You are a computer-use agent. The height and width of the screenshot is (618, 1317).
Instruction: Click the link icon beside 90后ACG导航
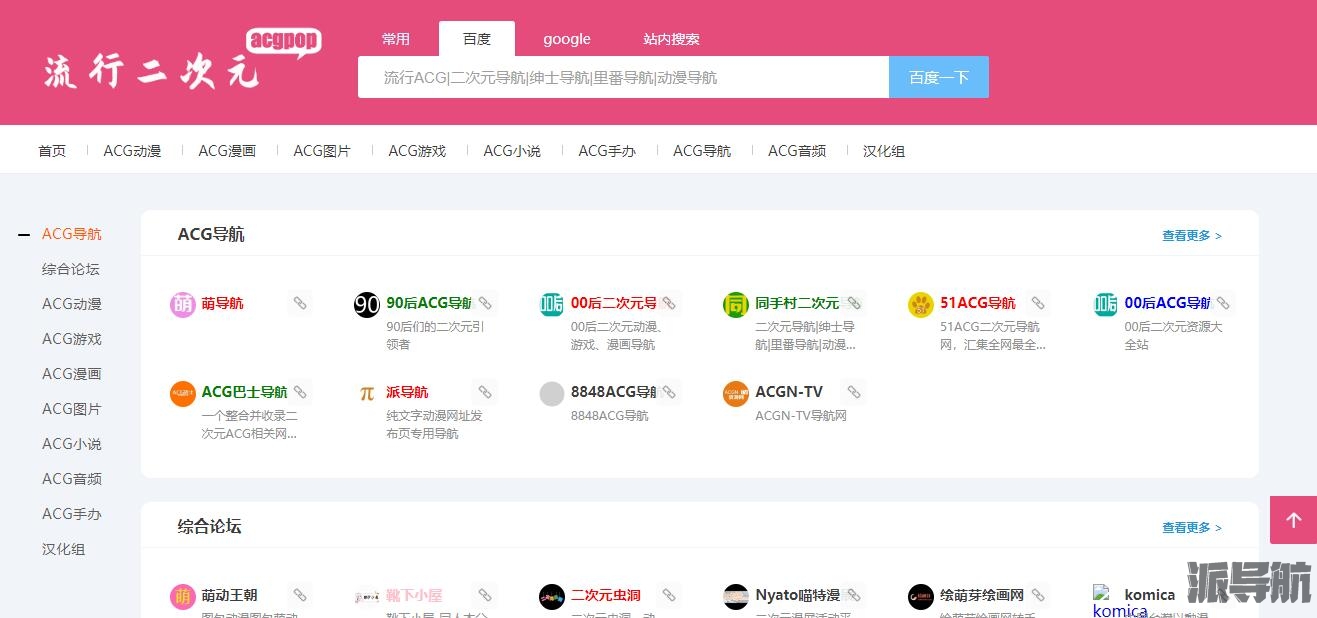485,303
